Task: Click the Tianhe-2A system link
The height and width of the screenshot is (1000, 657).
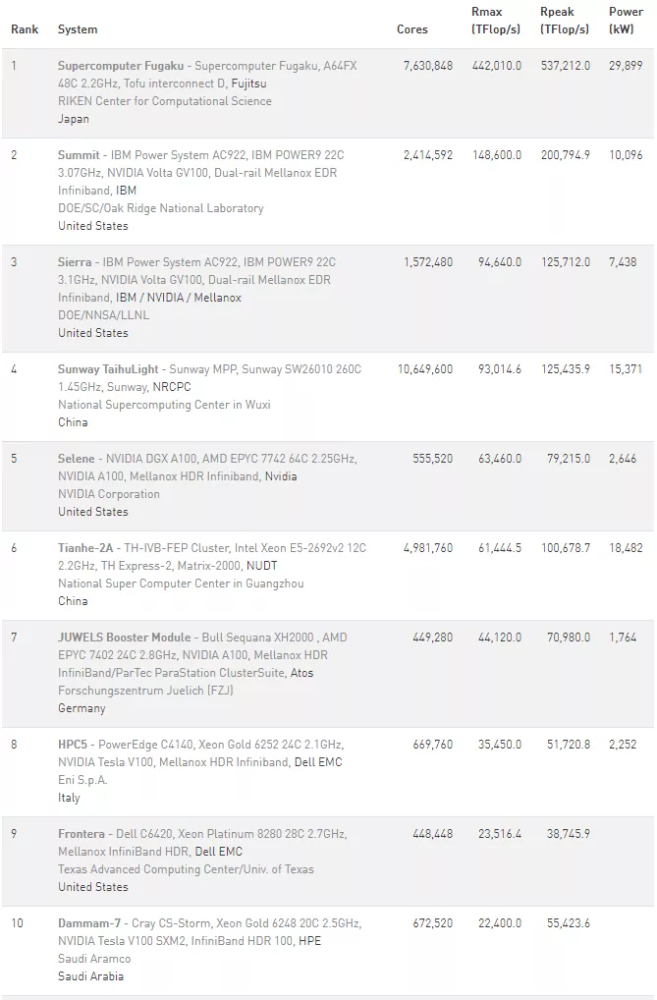Action: 86,548
